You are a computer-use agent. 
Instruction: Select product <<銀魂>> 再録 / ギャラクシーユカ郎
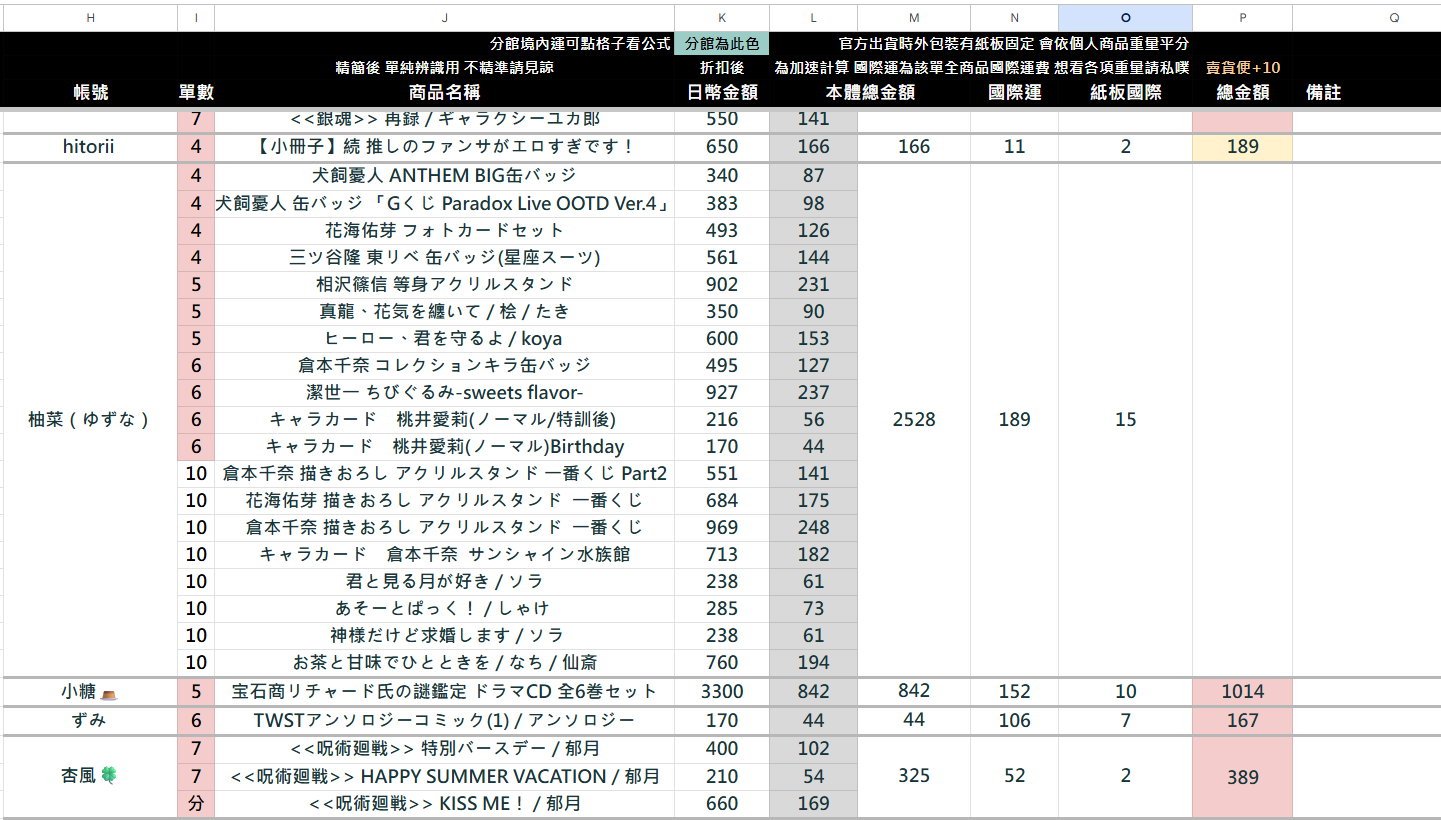click(x=444, y=119)
